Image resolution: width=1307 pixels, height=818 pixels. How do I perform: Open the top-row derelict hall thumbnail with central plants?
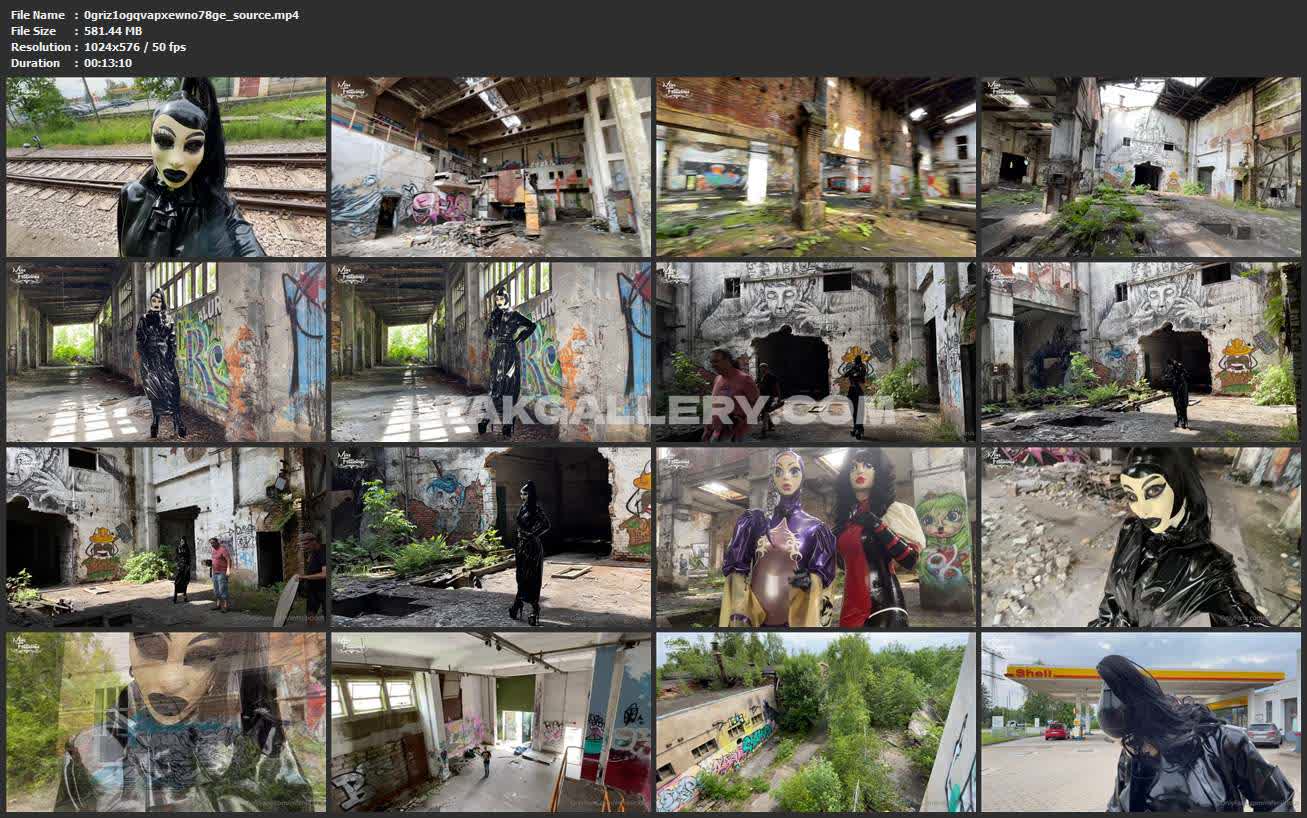coord(1140,167)
